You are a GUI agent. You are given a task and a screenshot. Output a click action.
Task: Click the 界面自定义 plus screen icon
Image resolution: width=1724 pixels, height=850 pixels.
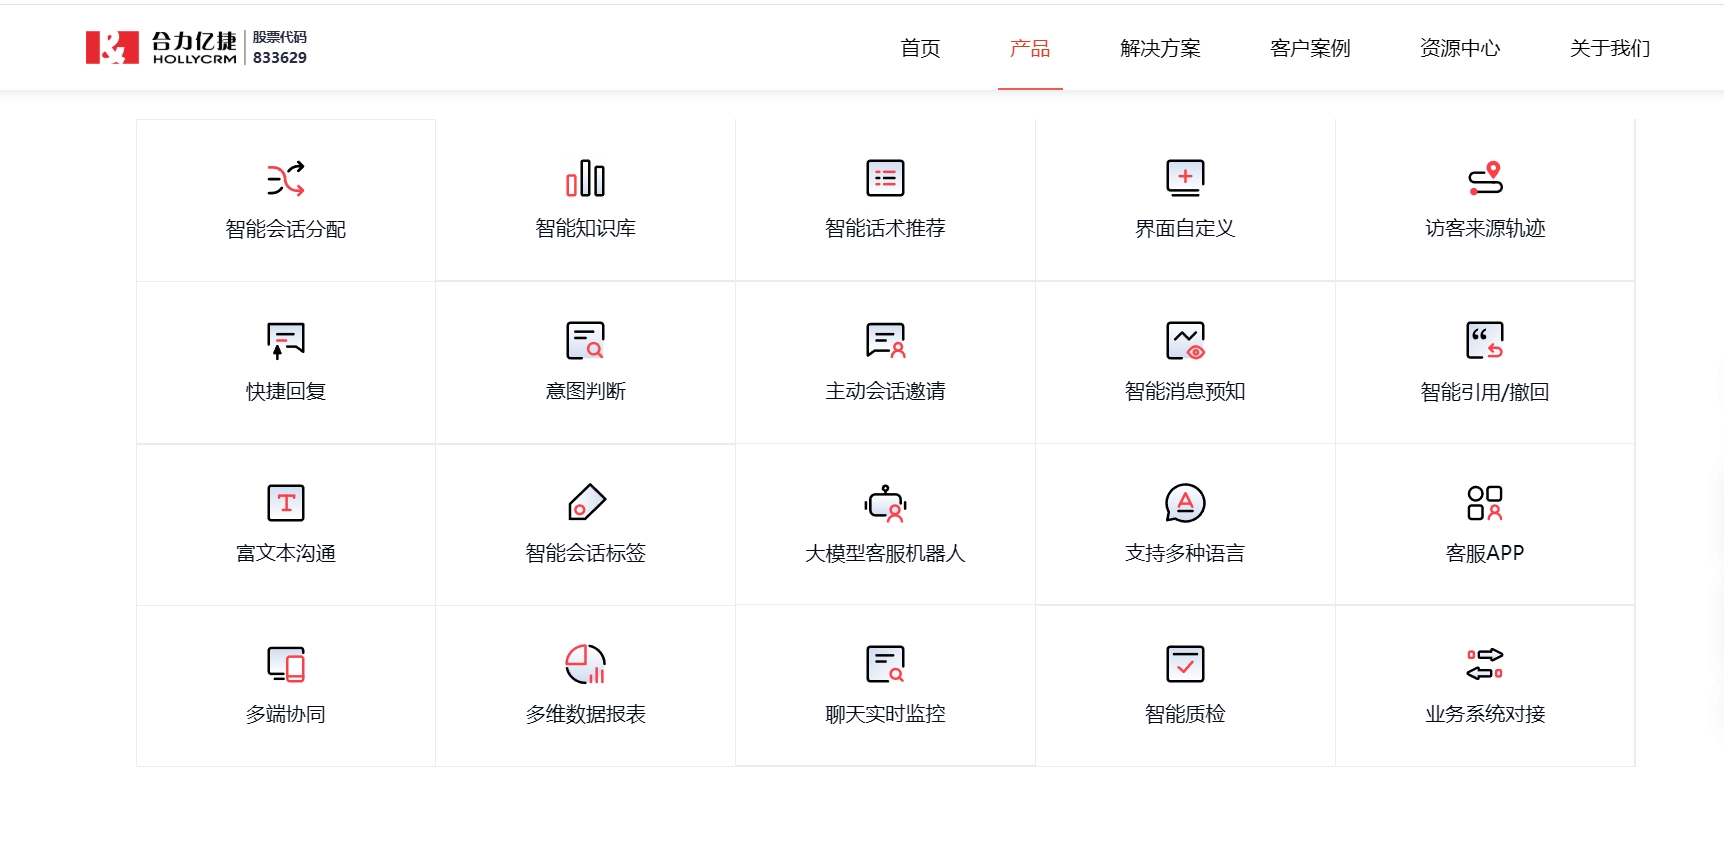point(1185,178)
